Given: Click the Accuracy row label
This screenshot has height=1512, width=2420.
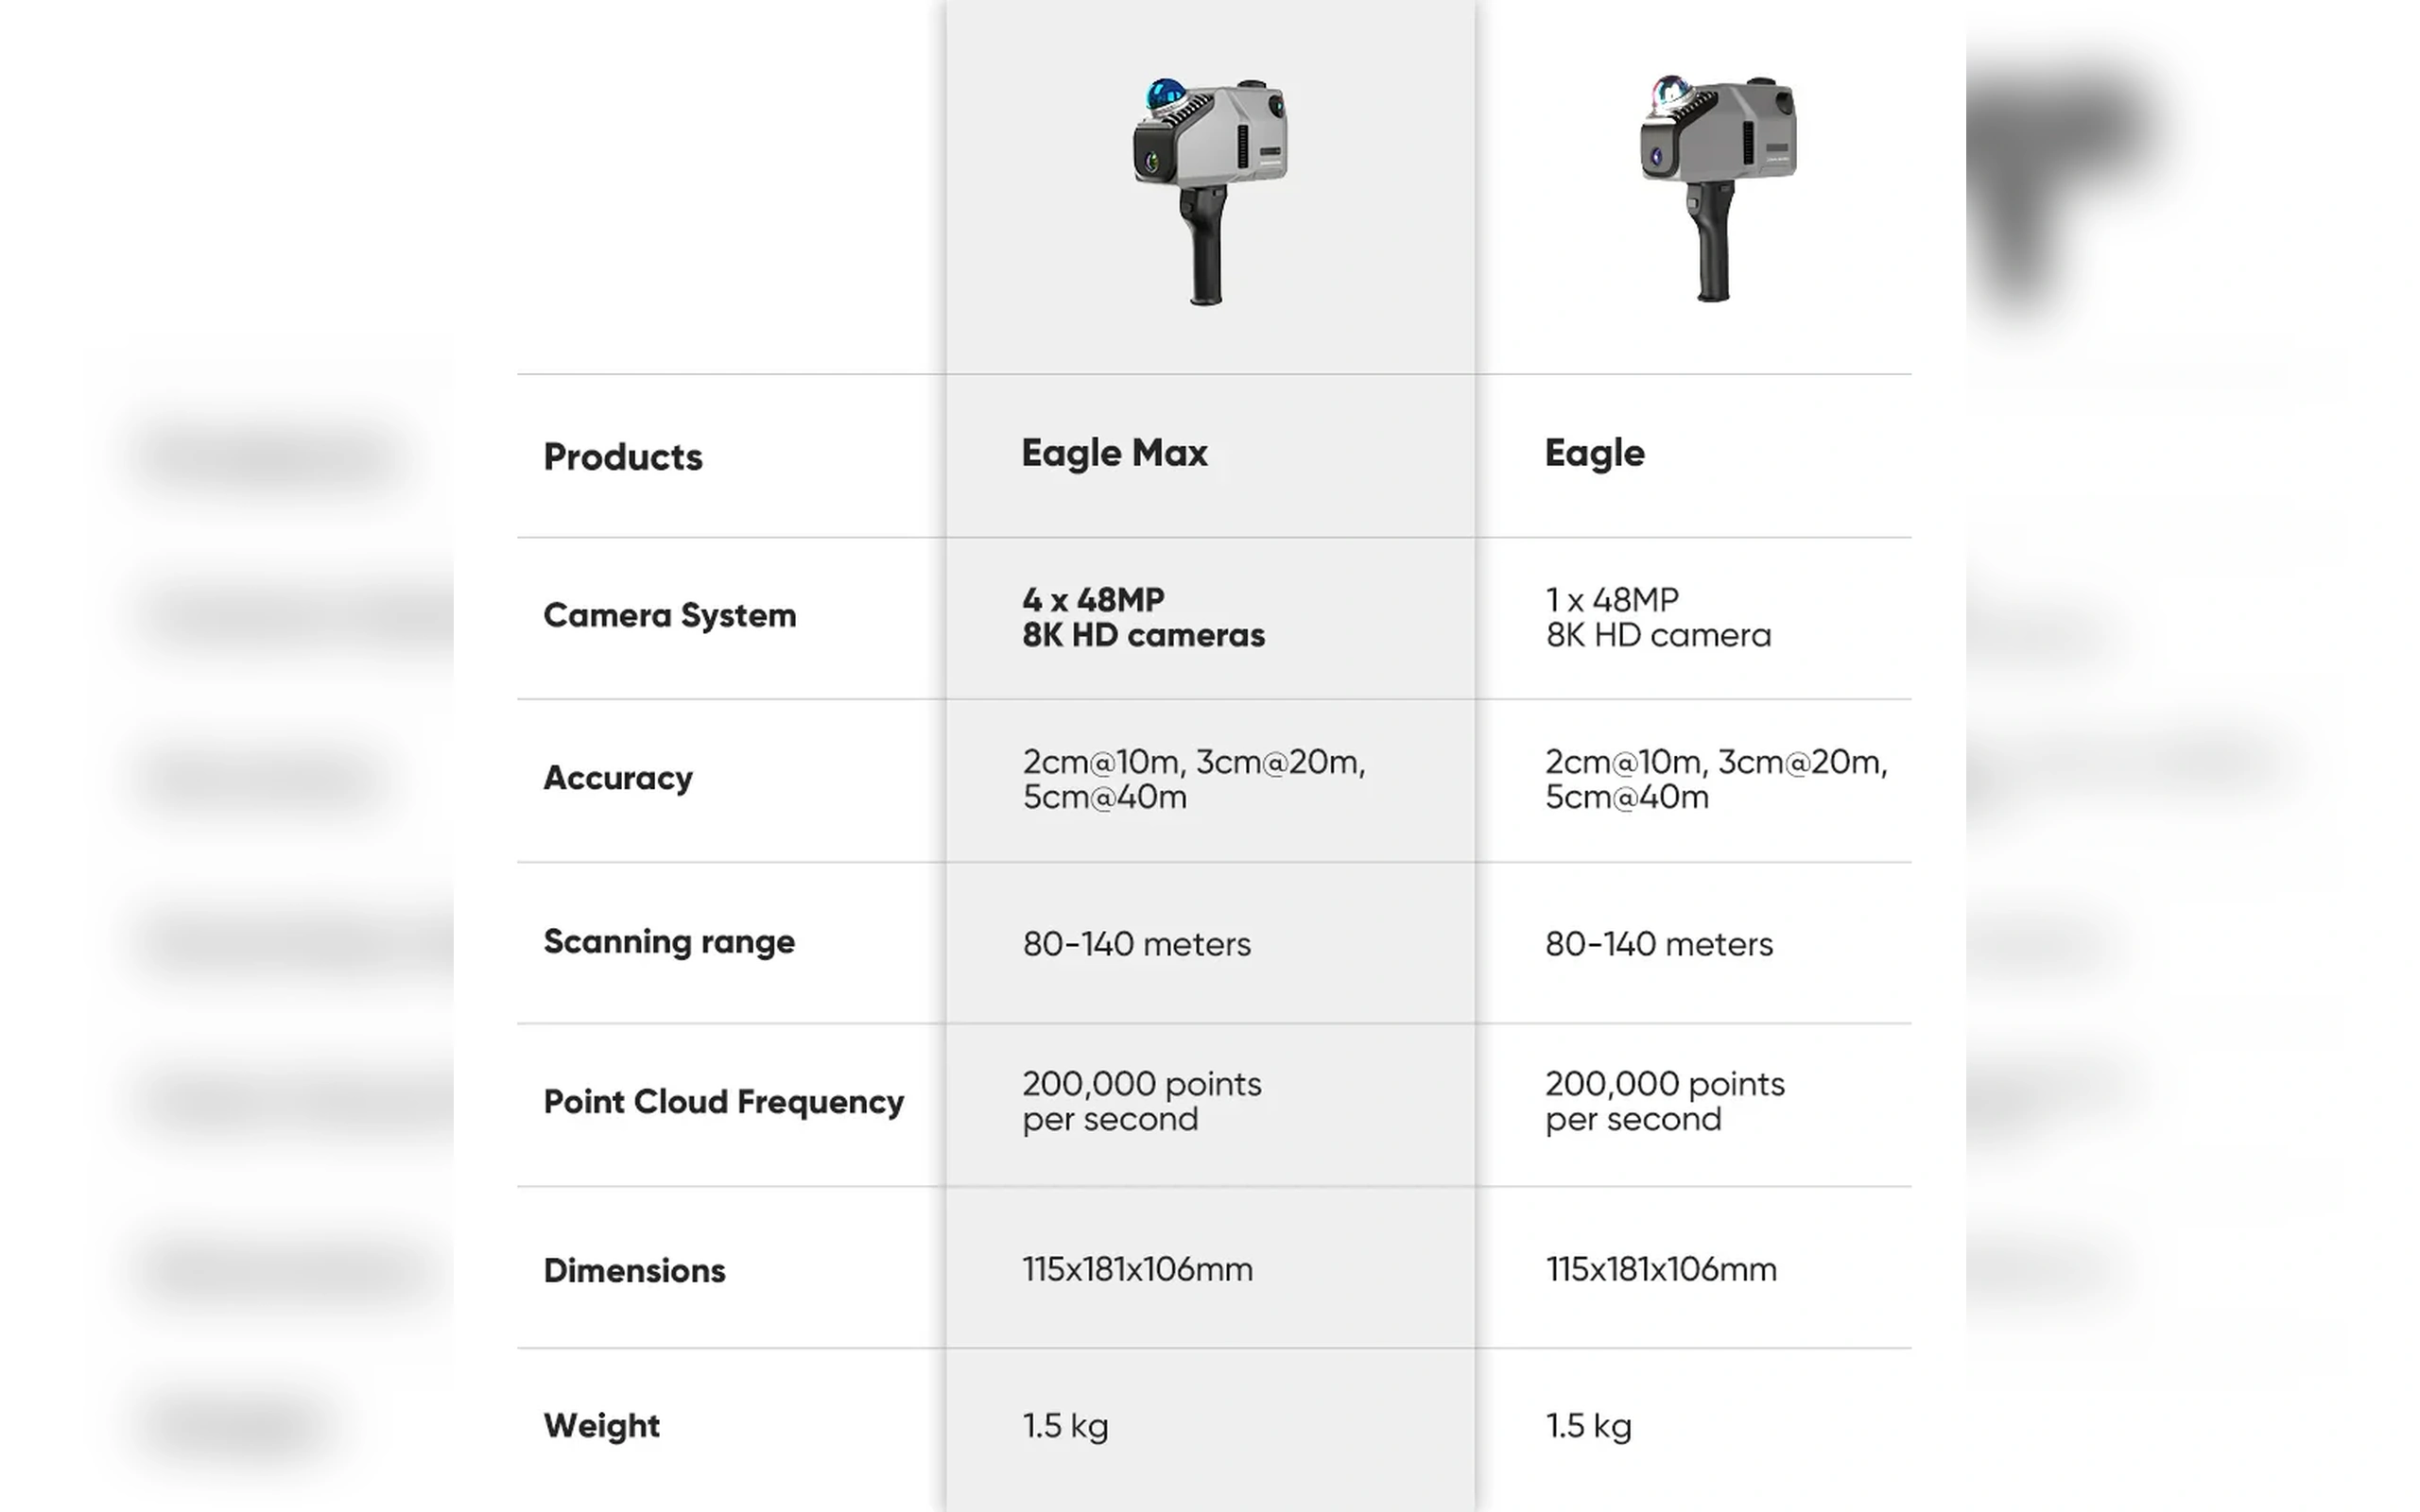Looking at the screenshot, I should tap(617, 778).
